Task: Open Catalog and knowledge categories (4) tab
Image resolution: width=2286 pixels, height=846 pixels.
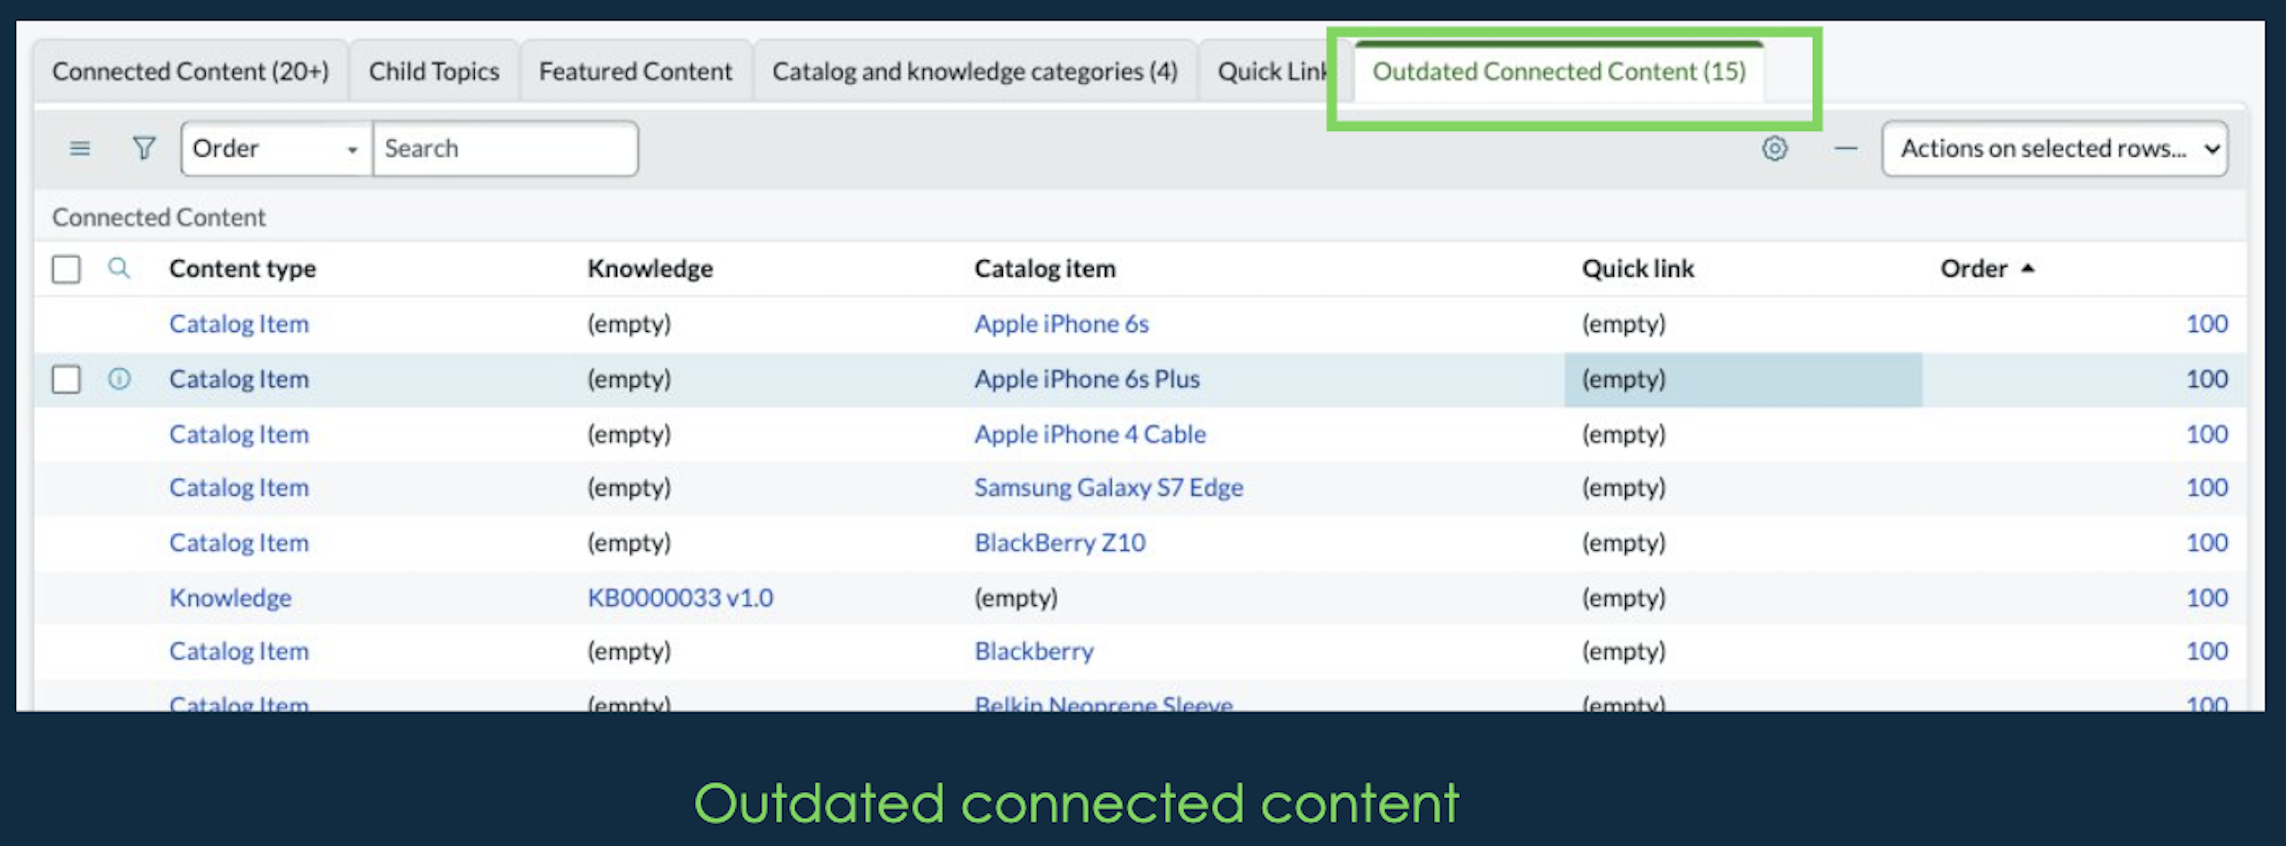Action: coord(975,71)
